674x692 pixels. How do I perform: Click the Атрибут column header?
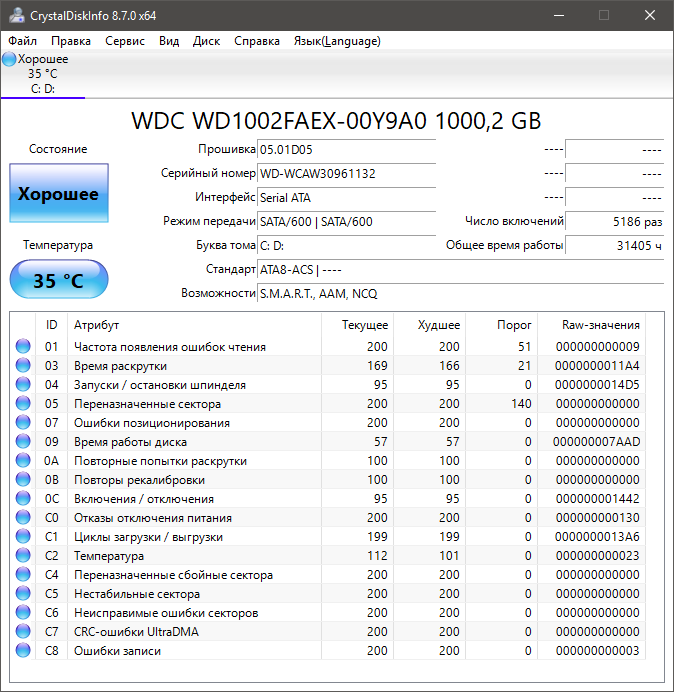[194, 325]
